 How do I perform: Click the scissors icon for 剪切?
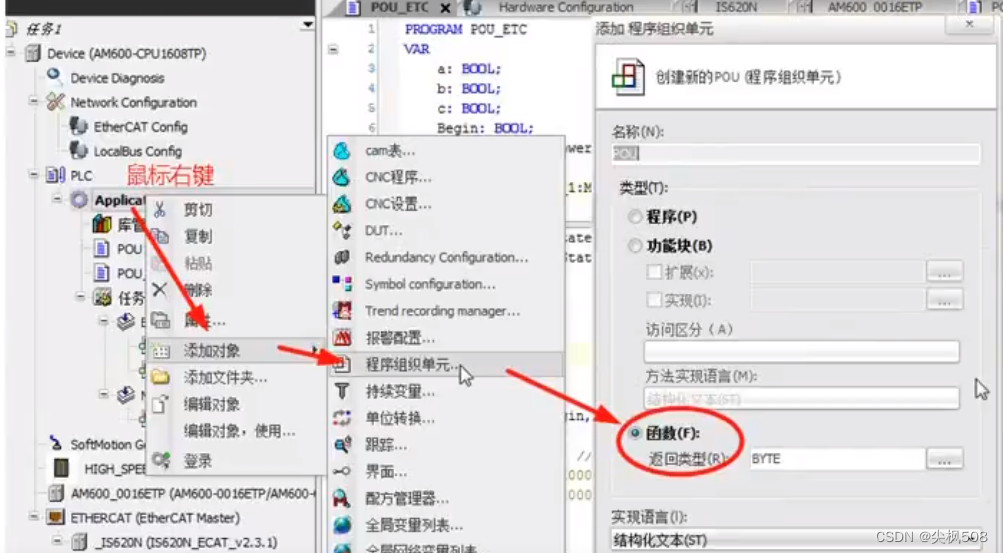160,210
